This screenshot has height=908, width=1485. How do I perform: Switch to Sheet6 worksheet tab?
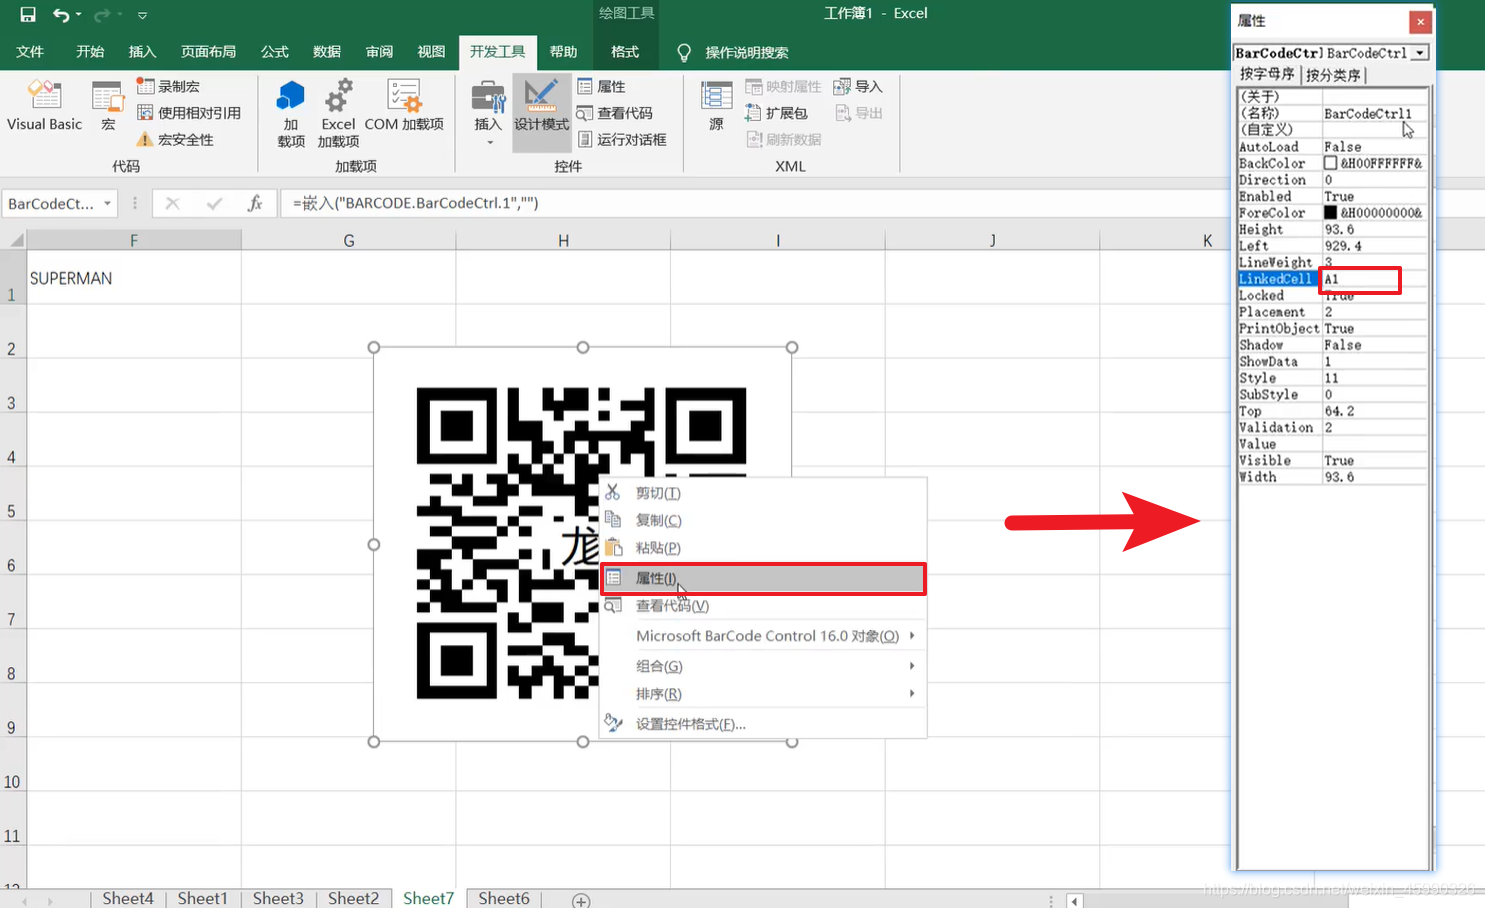[x=504, y=898]
